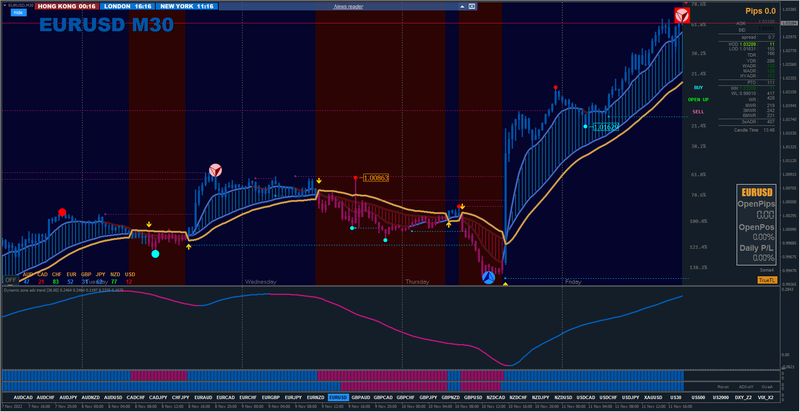
Task: Switch chart to VIX_X2 symbol
Action: pyautogui.click(x=765, y=397)
